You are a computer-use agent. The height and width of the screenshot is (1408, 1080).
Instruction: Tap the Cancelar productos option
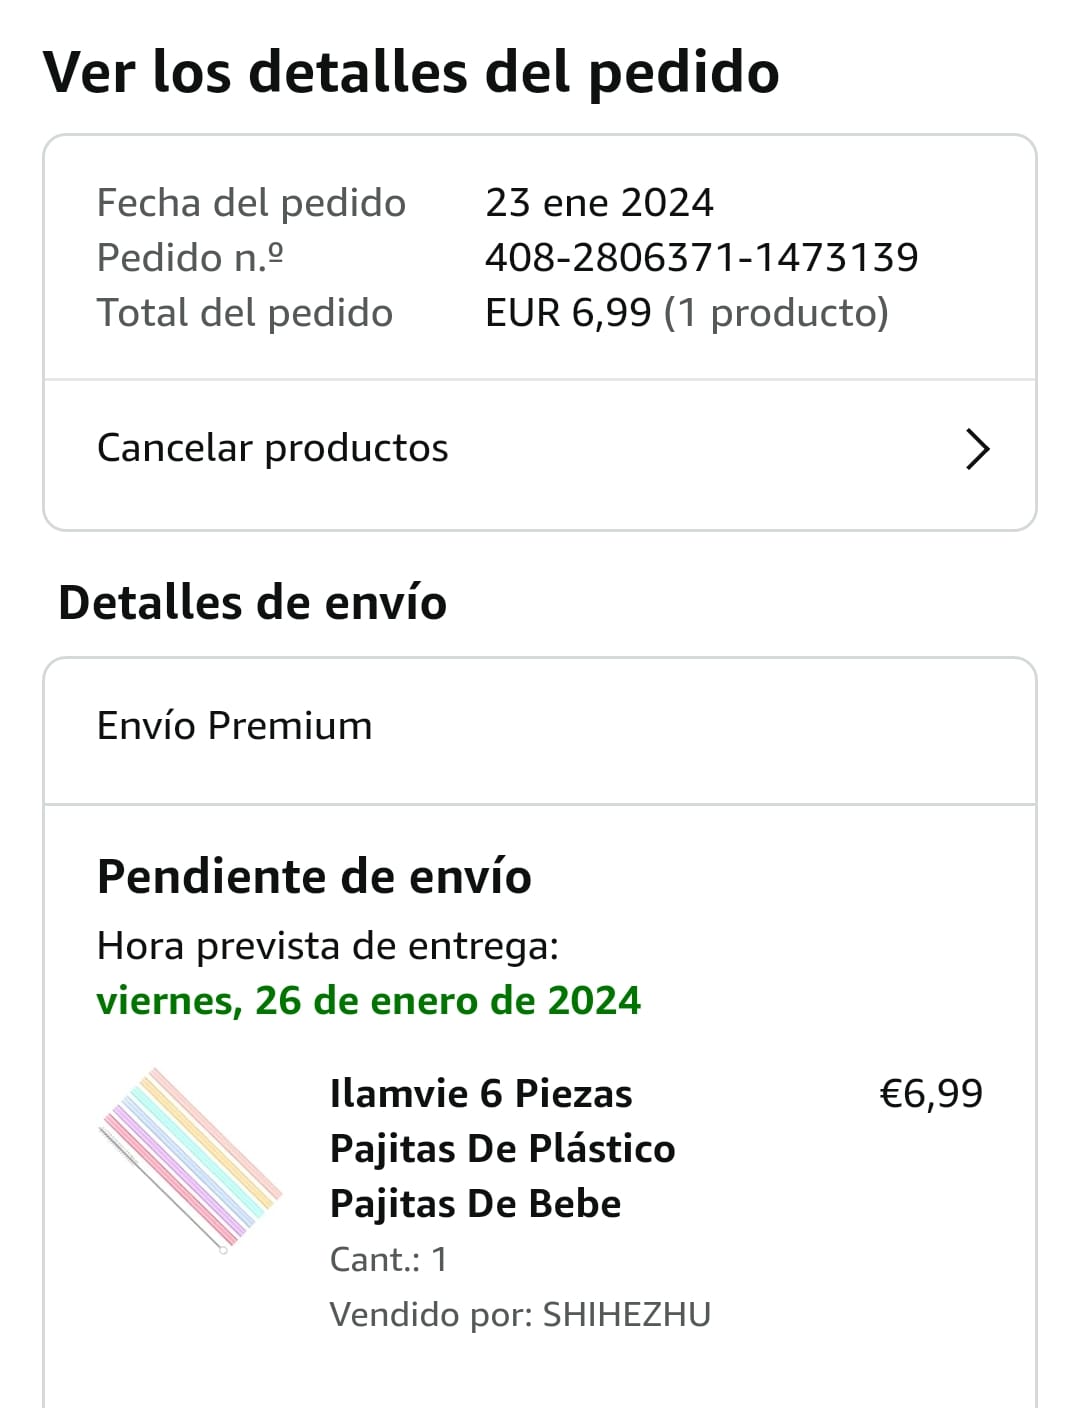click(273, 448)
